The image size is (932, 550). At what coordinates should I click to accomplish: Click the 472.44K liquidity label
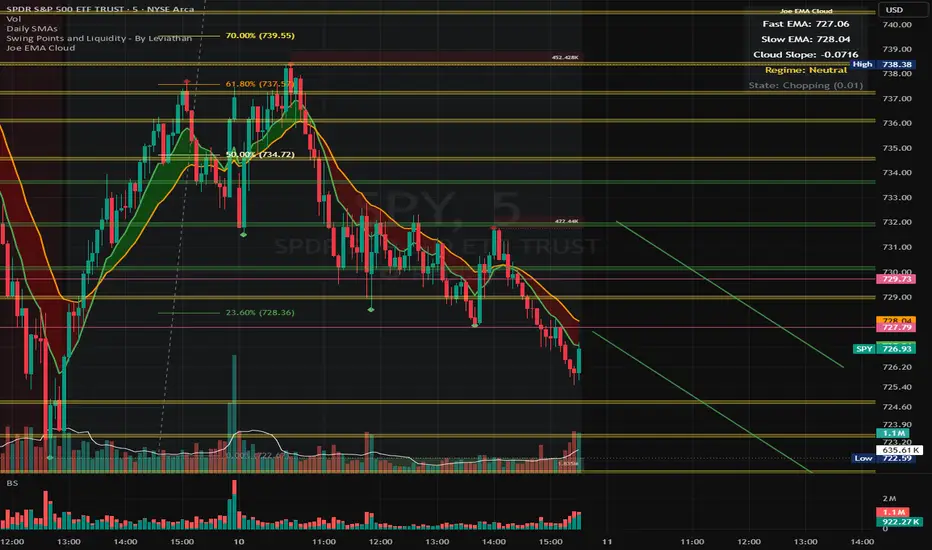(x=566, y=221)
